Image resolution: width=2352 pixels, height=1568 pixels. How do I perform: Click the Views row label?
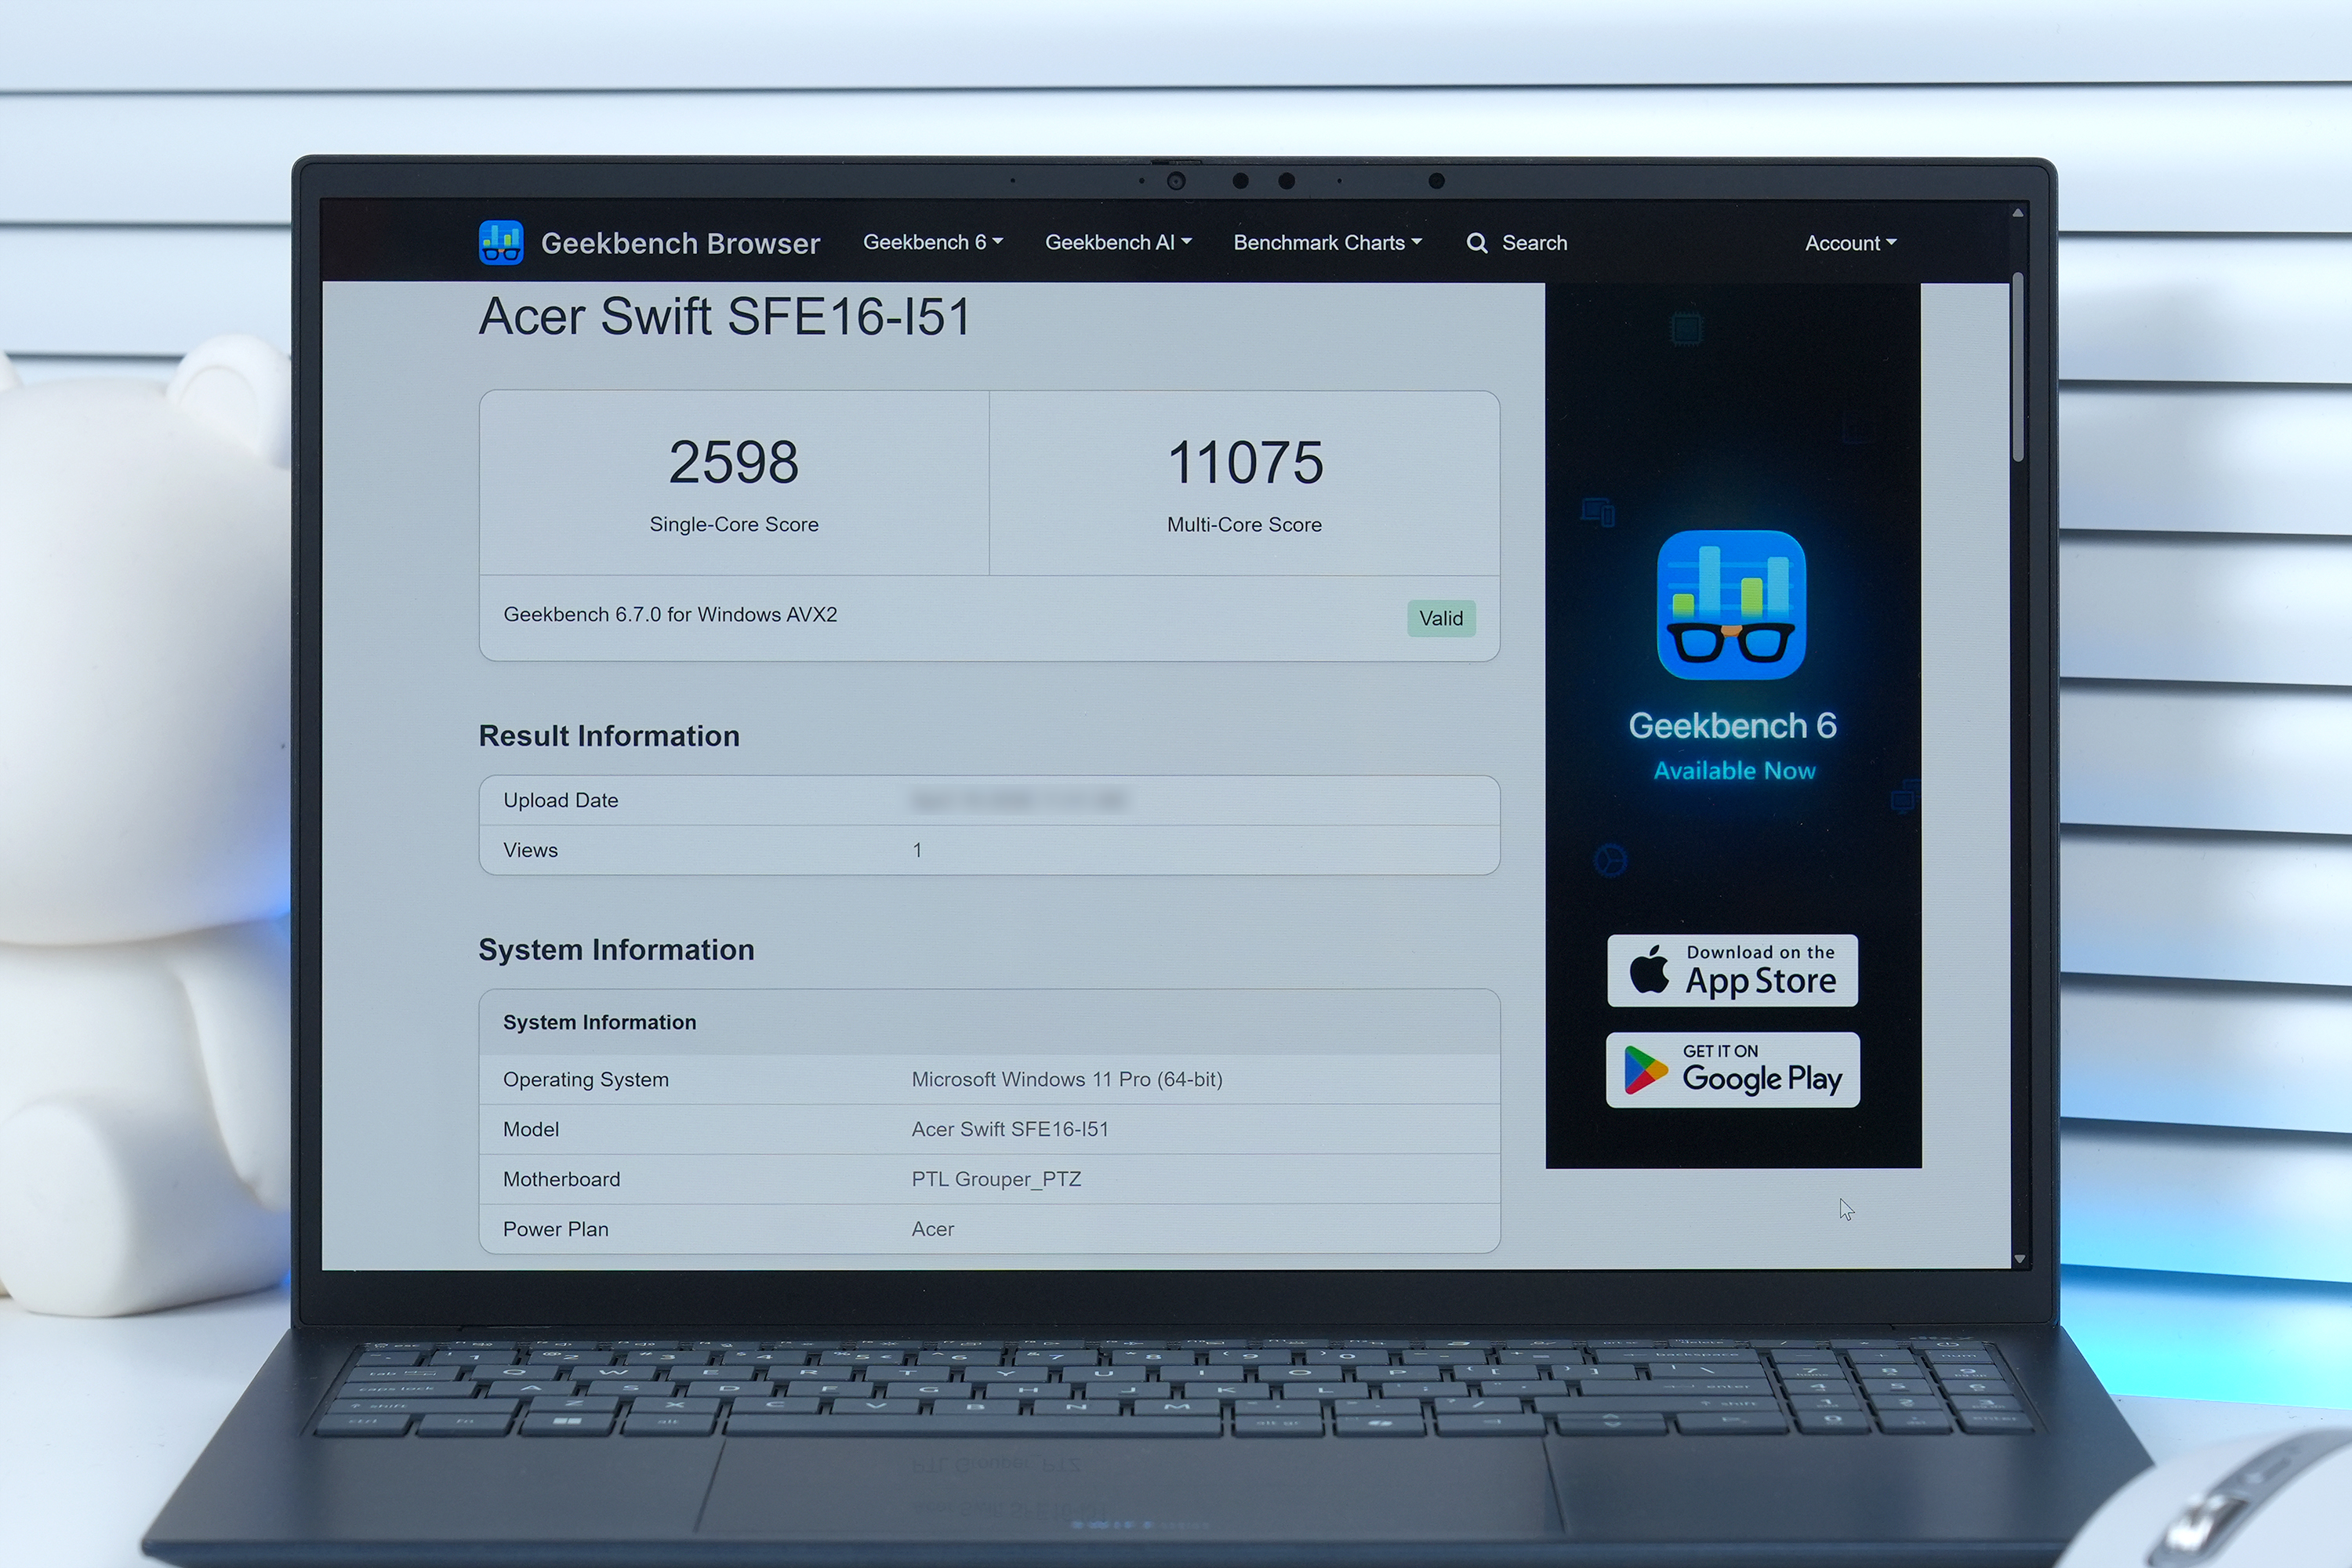pos(531,850)
